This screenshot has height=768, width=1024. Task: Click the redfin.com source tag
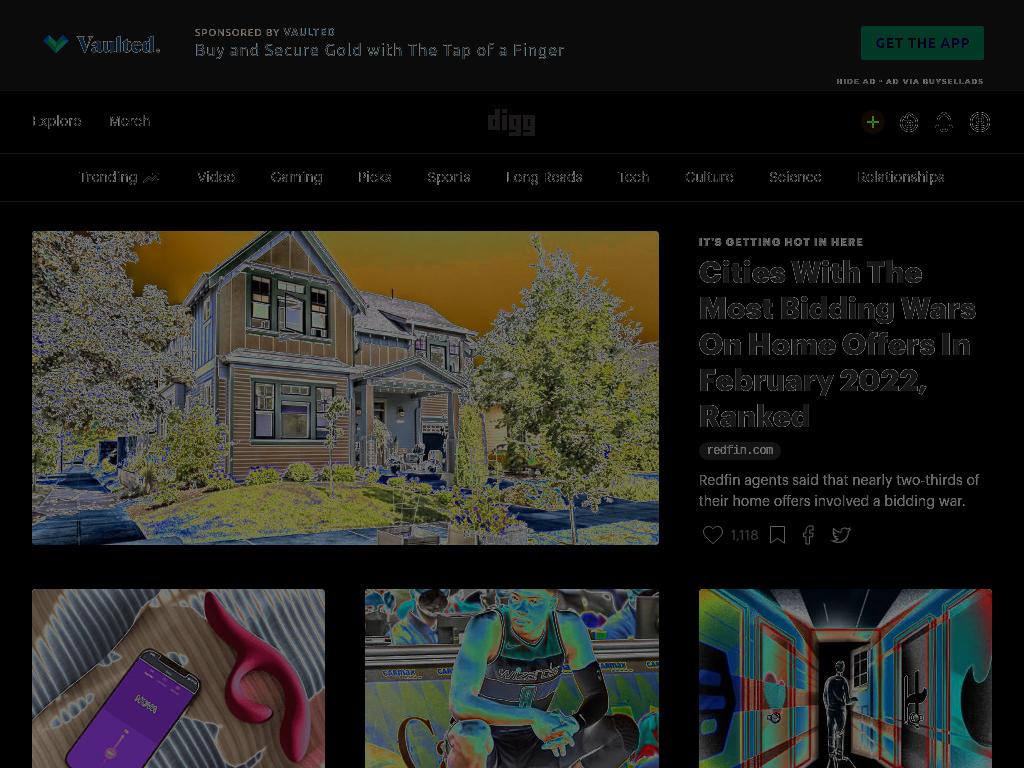coord(740,450)
